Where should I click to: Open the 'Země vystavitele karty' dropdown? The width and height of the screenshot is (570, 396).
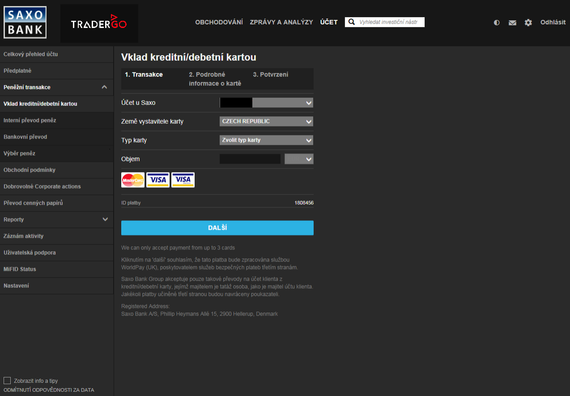[x=266, y=121]
